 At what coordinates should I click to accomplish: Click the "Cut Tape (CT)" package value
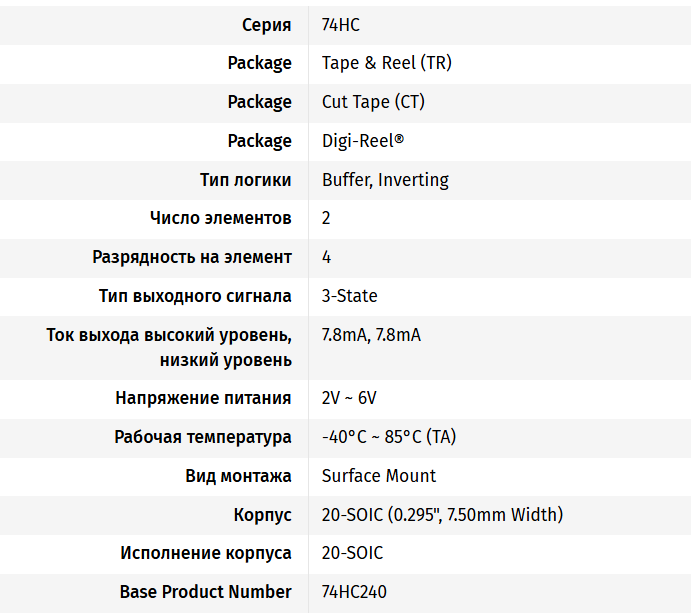pyautogui.click(x=373, y=102)
